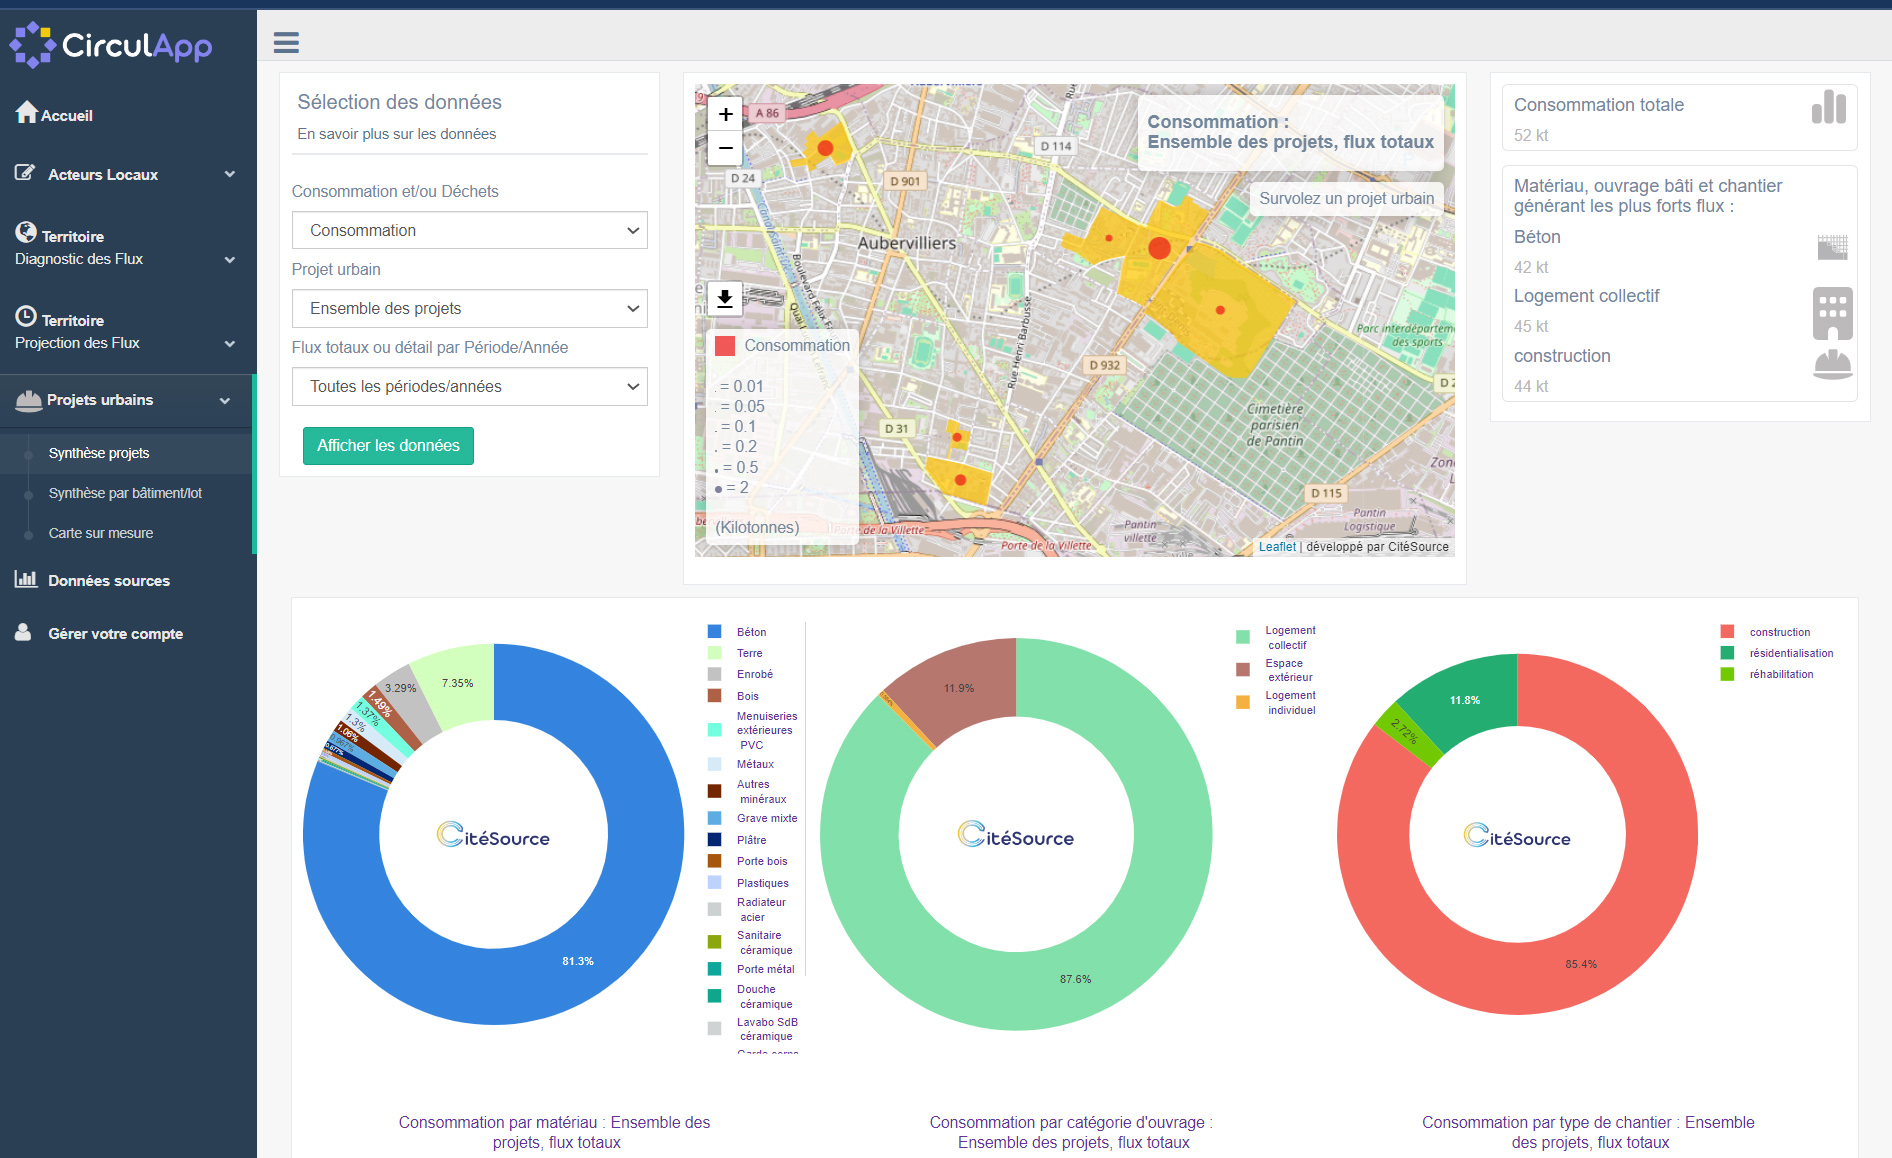Open the Projet urbain dropdown

(469, 308)
